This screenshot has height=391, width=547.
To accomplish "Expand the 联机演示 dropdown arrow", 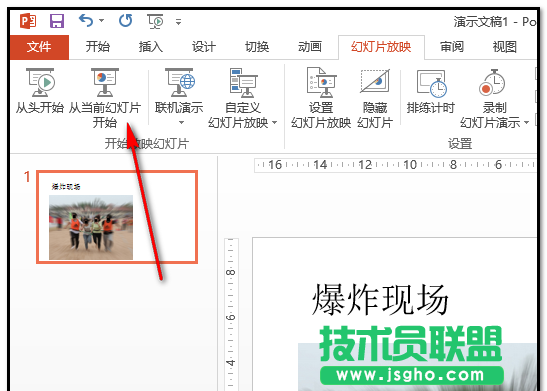I will click(181, 123).
